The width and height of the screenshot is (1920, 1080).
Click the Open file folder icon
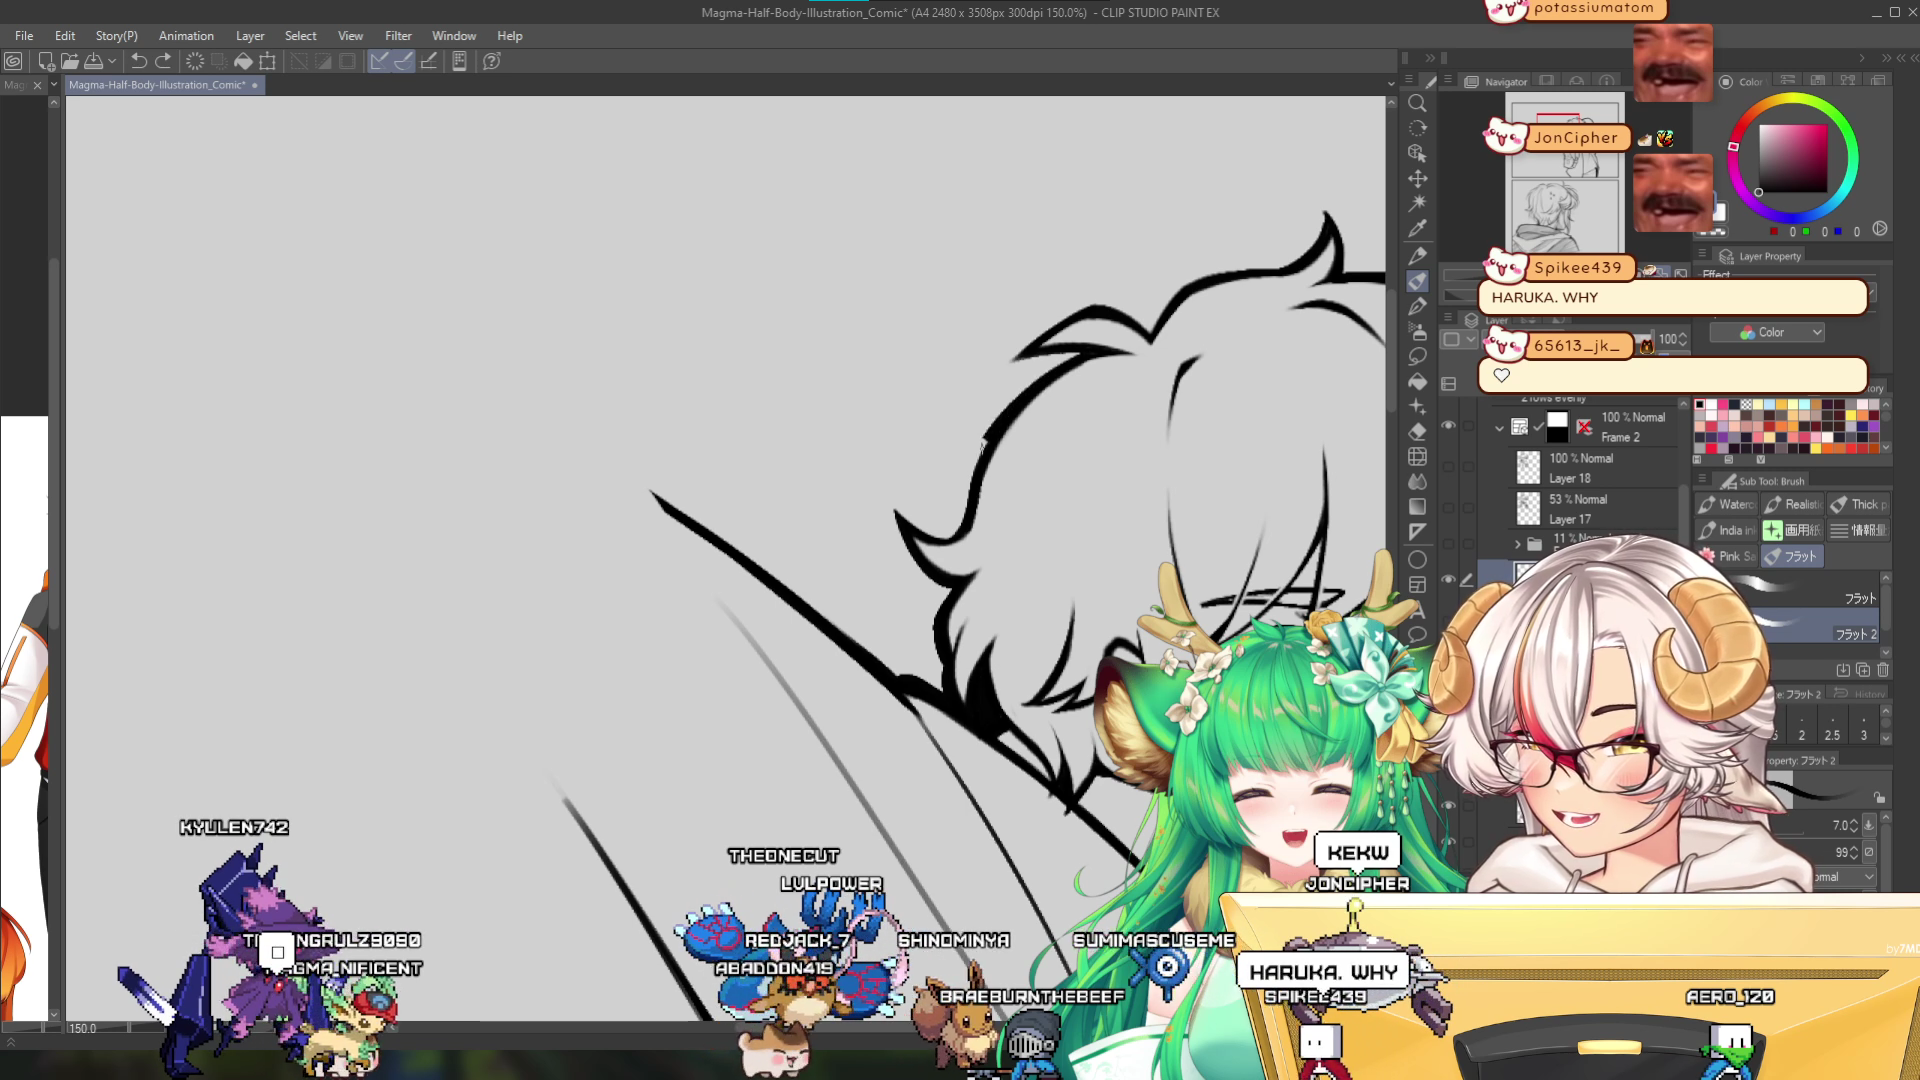click(70, 61)
